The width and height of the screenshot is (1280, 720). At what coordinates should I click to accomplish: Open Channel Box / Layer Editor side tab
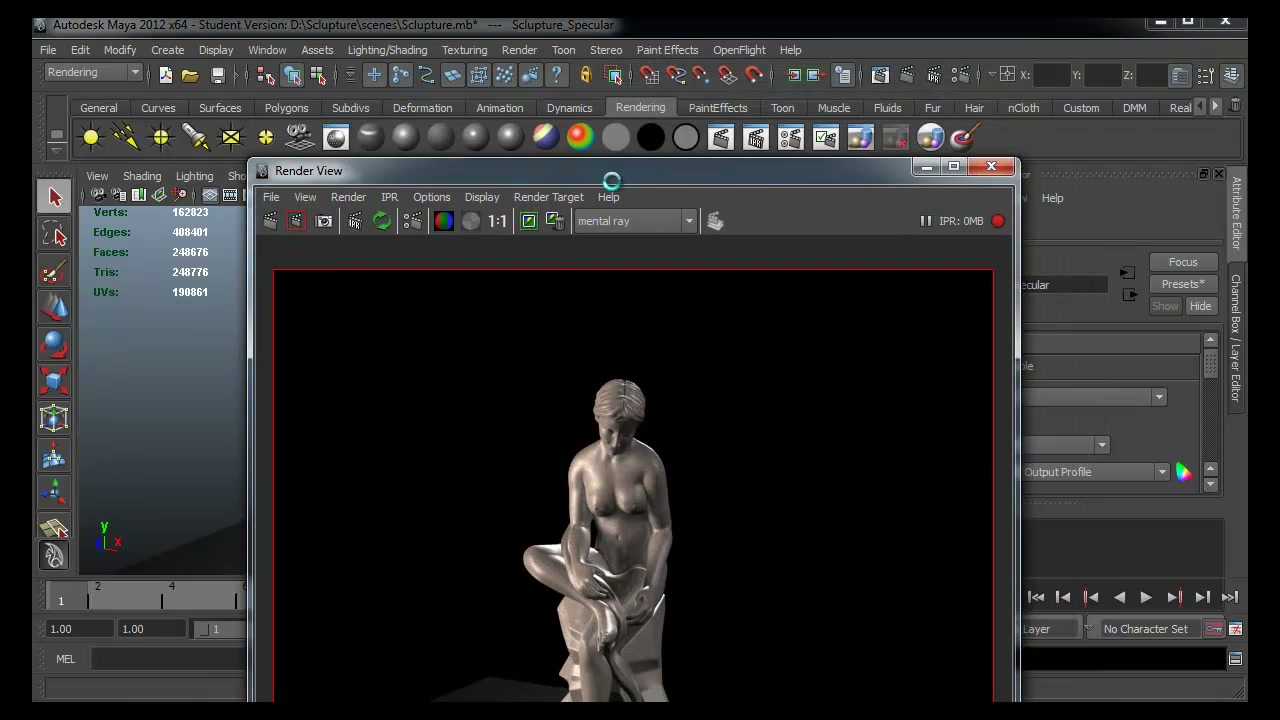coord(1236,338)
